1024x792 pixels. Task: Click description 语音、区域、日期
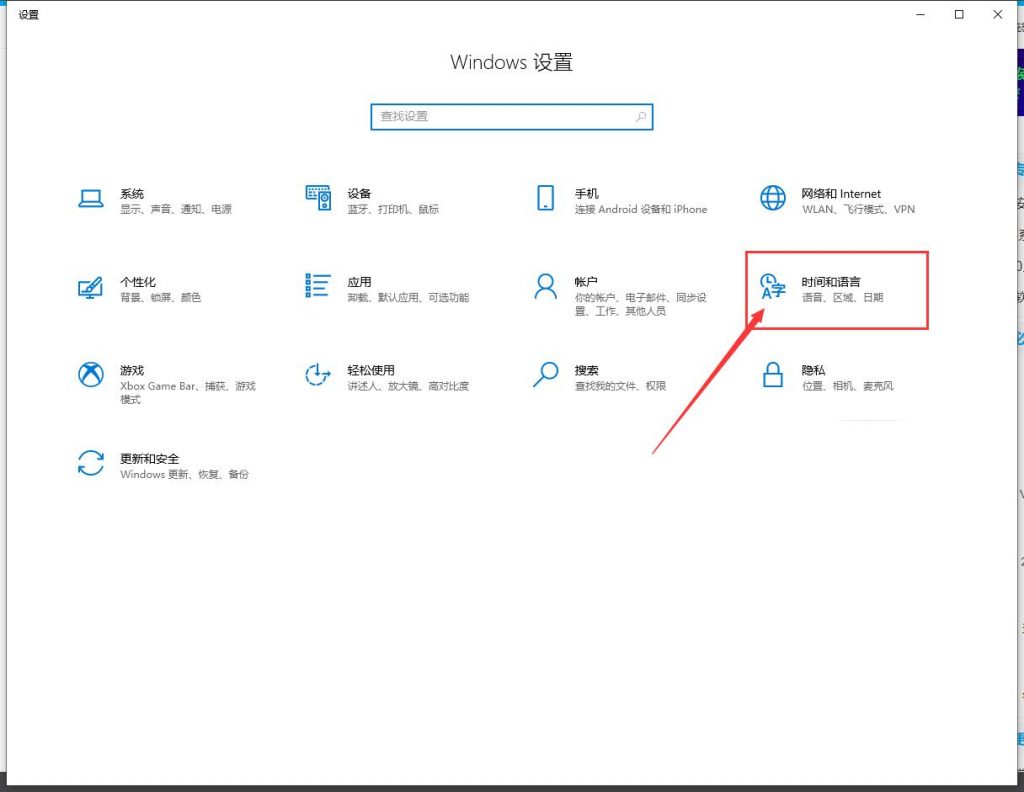[842, 298]
